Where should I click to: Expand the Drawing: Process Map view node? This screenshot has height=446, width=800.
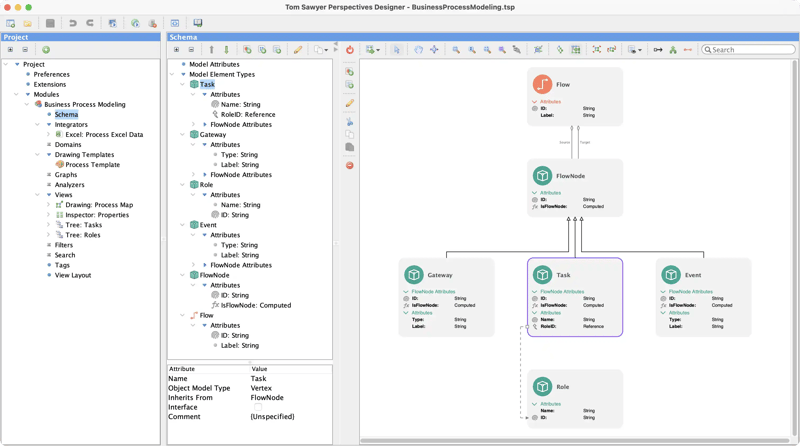coord(48,205)
